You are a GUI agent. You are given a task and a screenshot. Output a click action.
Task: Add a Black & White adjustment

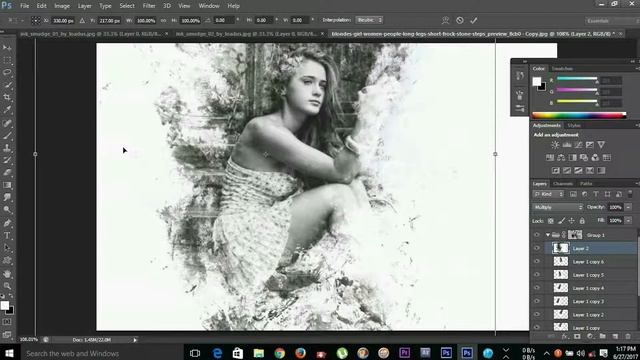coord(573,158)
